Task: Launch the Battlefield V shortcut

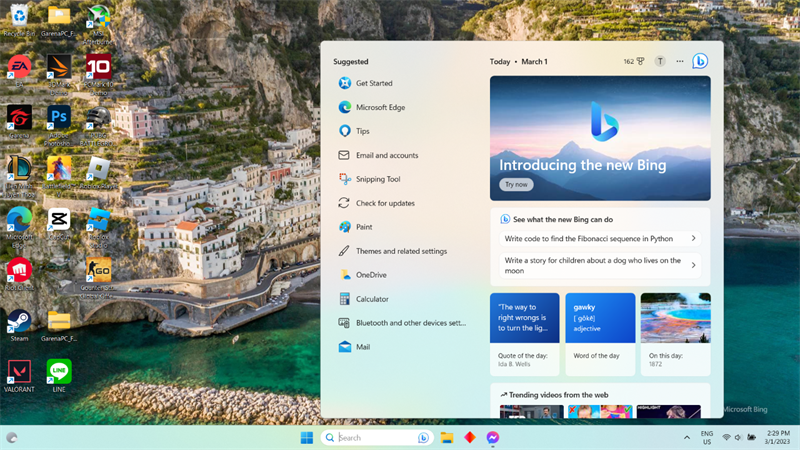Action: pyautogui.click(x=59, y=176)
